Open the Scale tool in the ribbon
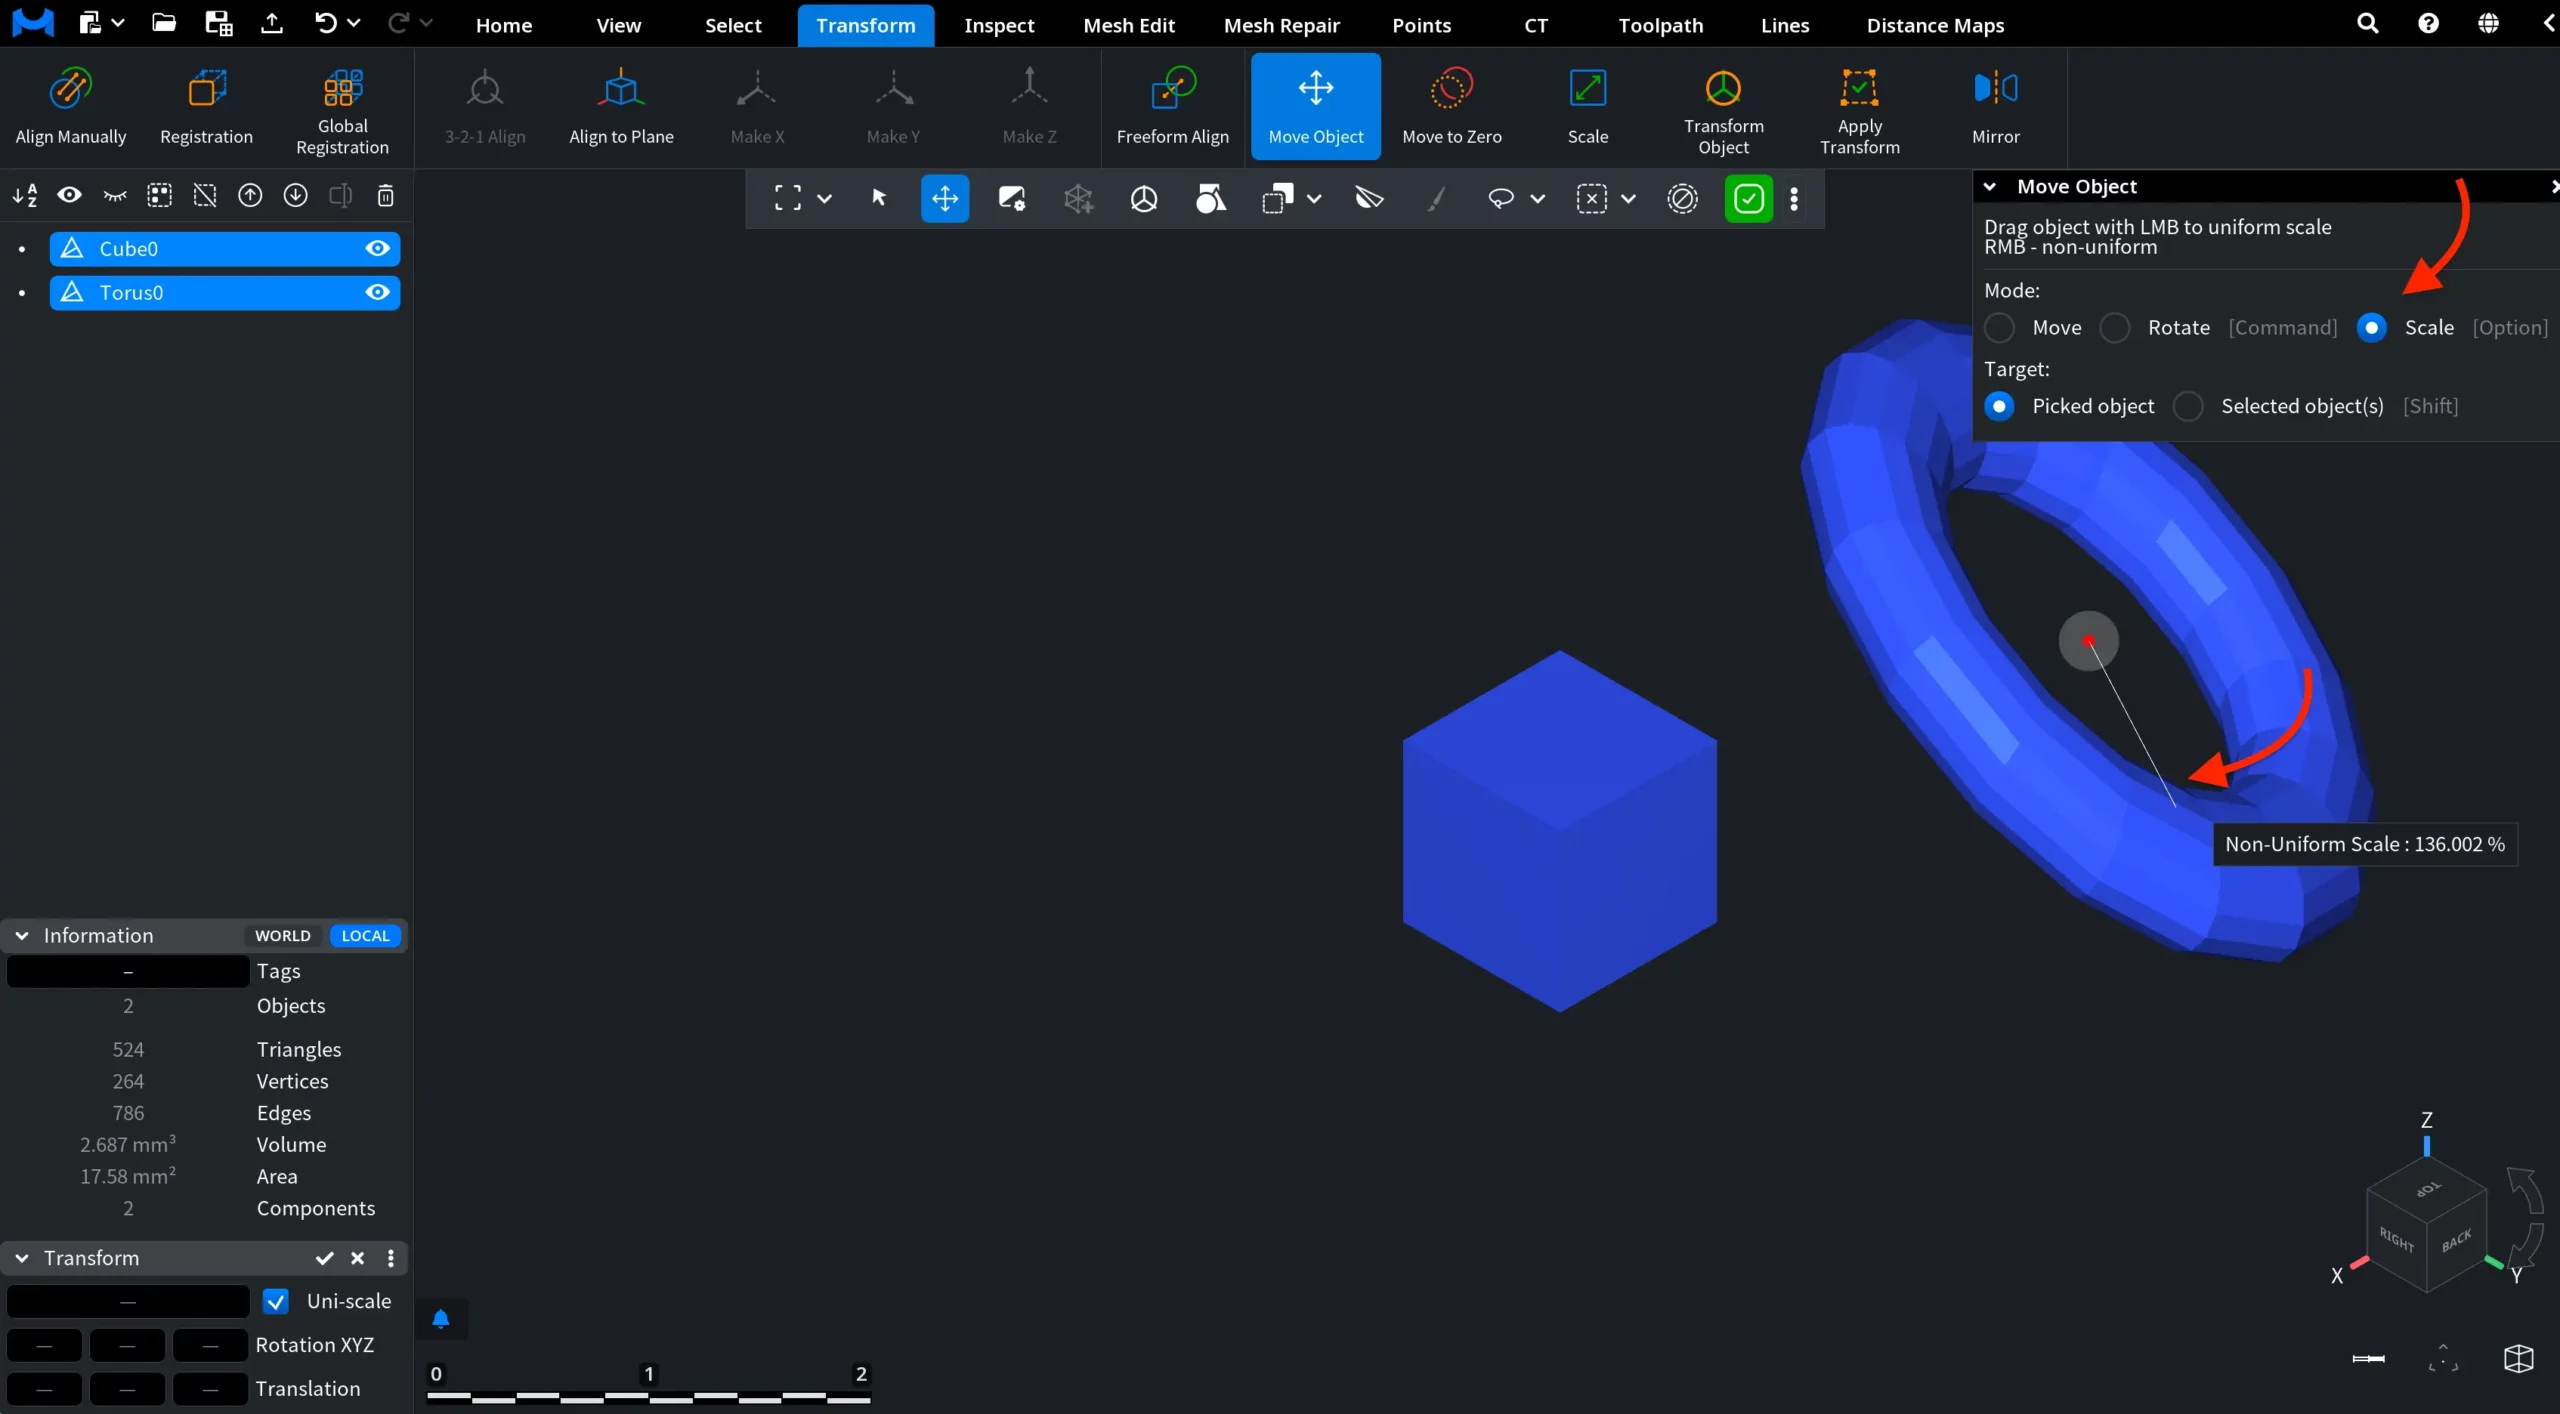This screenshot has width=2560, height=1414. click(x=1587, y=107)
